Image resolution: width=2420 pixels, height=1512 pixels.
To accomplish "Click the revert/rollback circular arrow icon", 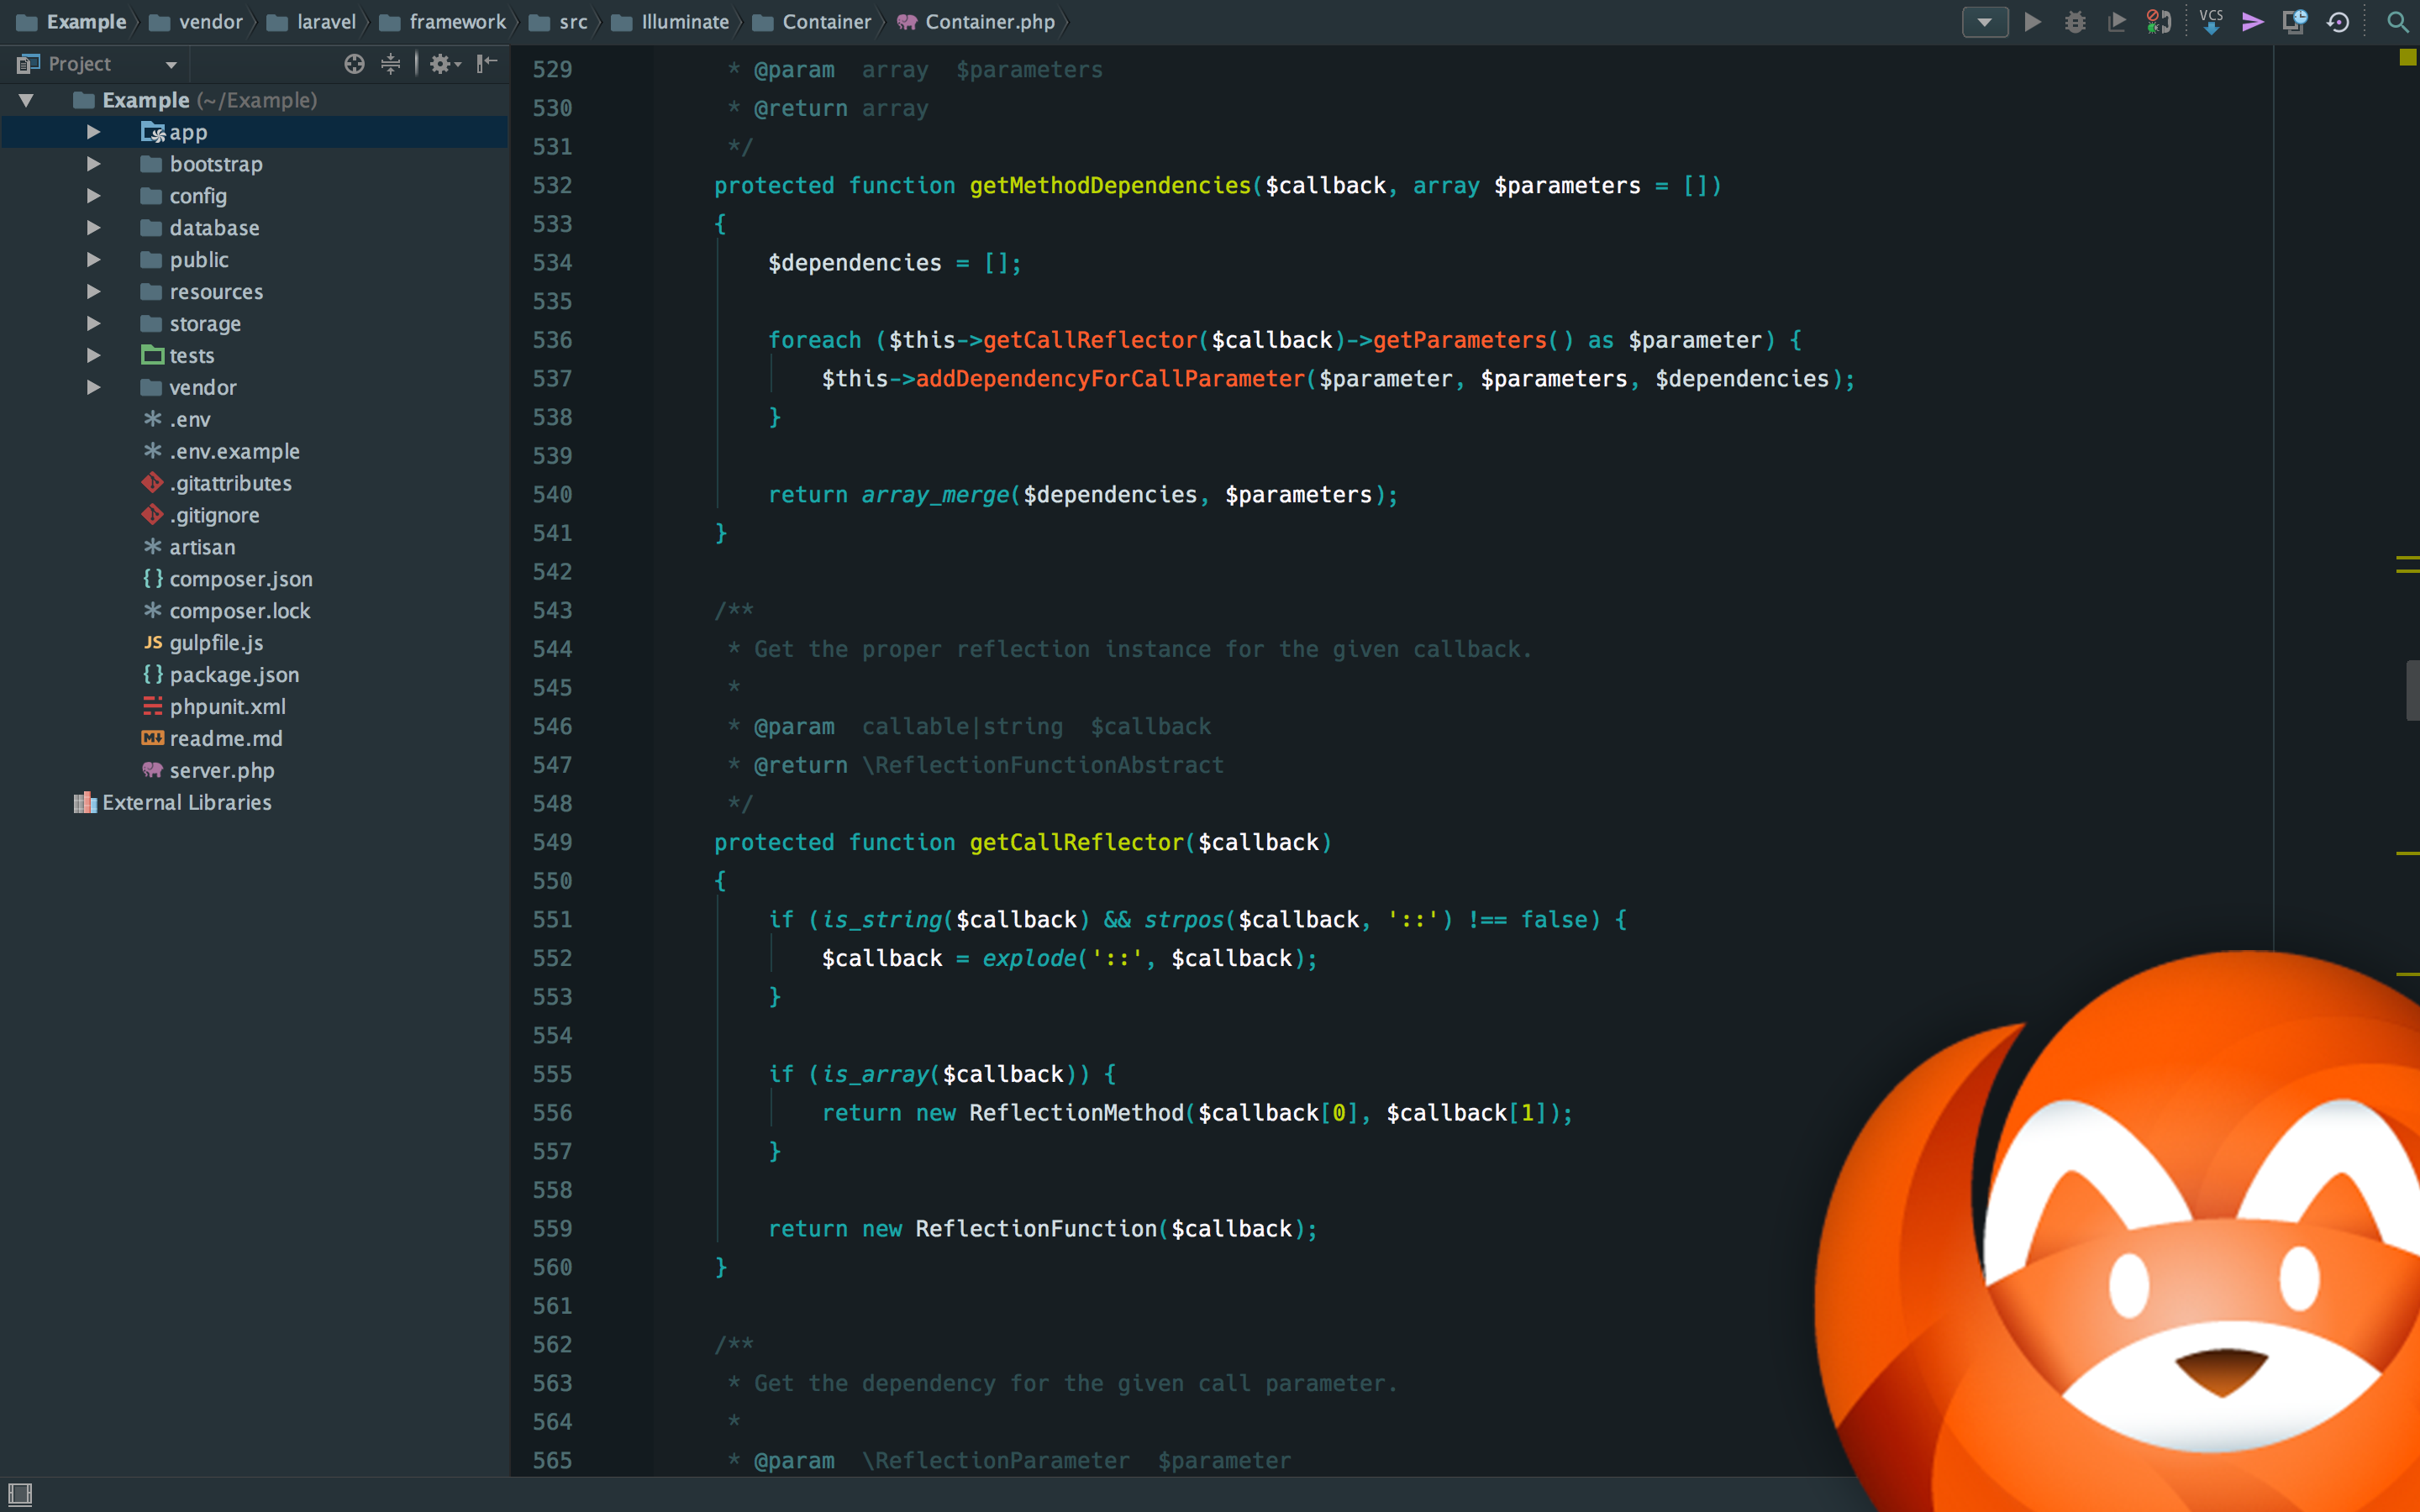I will click(x=2338, y=22).
